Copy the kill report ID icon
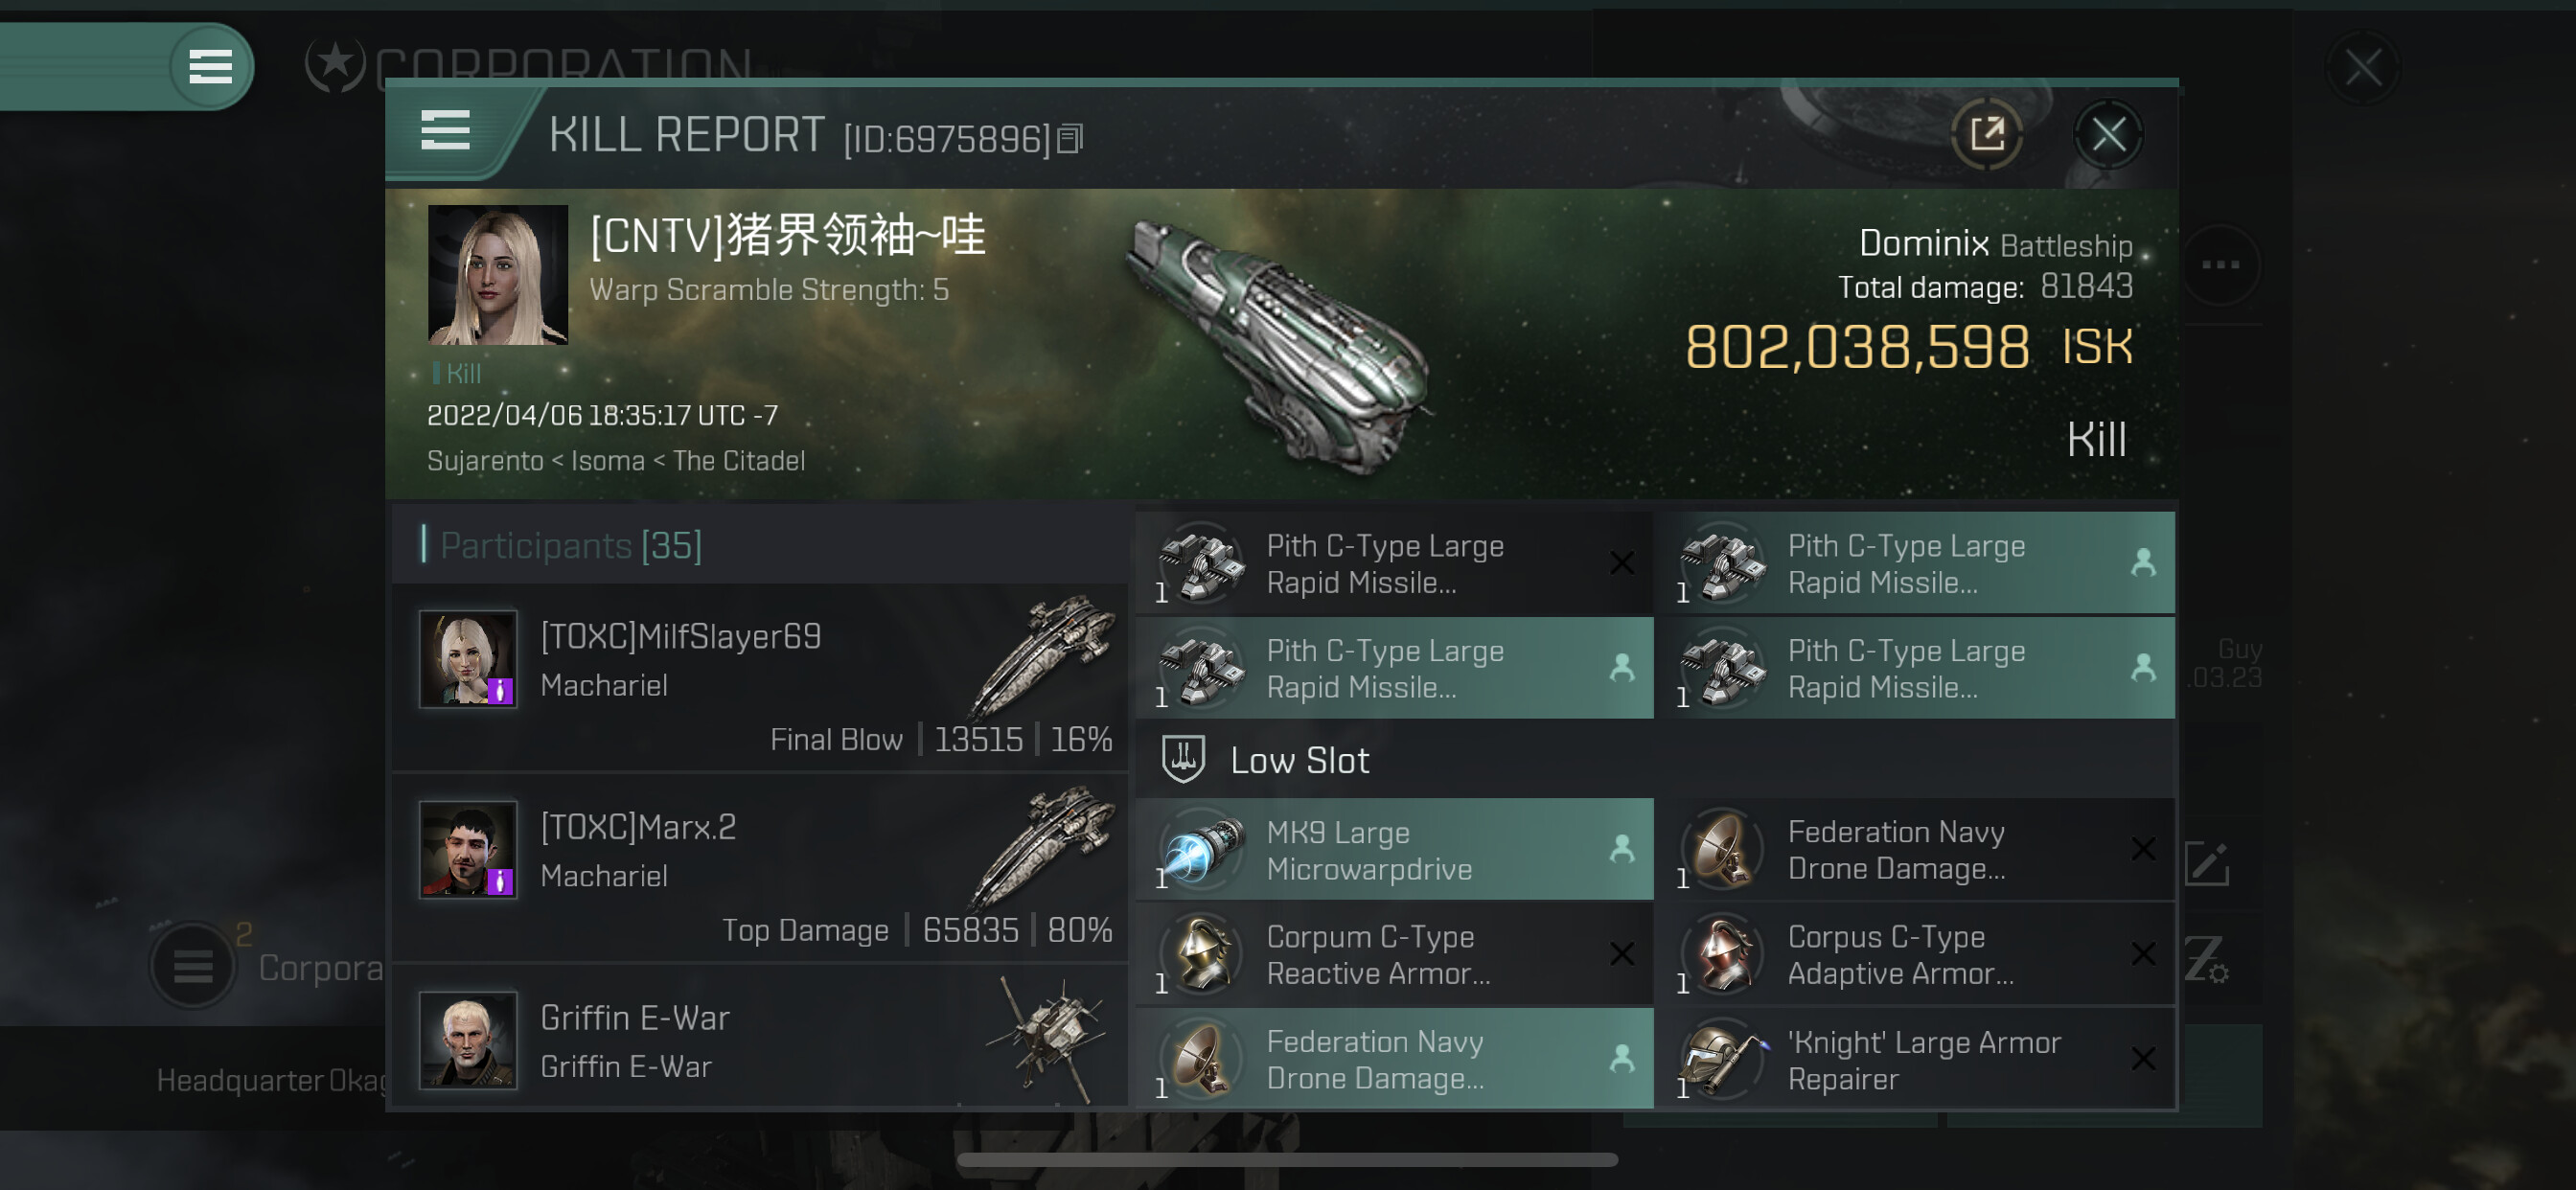Screen dimensions: 2576x1190 point(1070,139)
